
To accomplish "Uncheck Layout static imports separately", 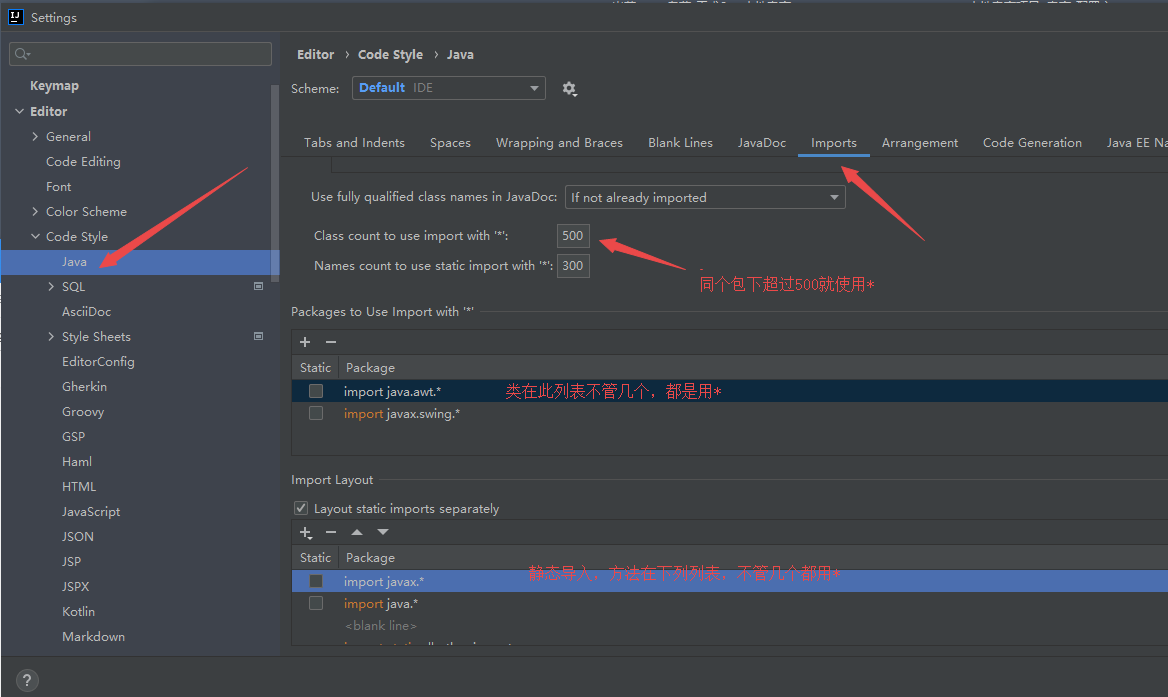I will [x=301, y=508].
